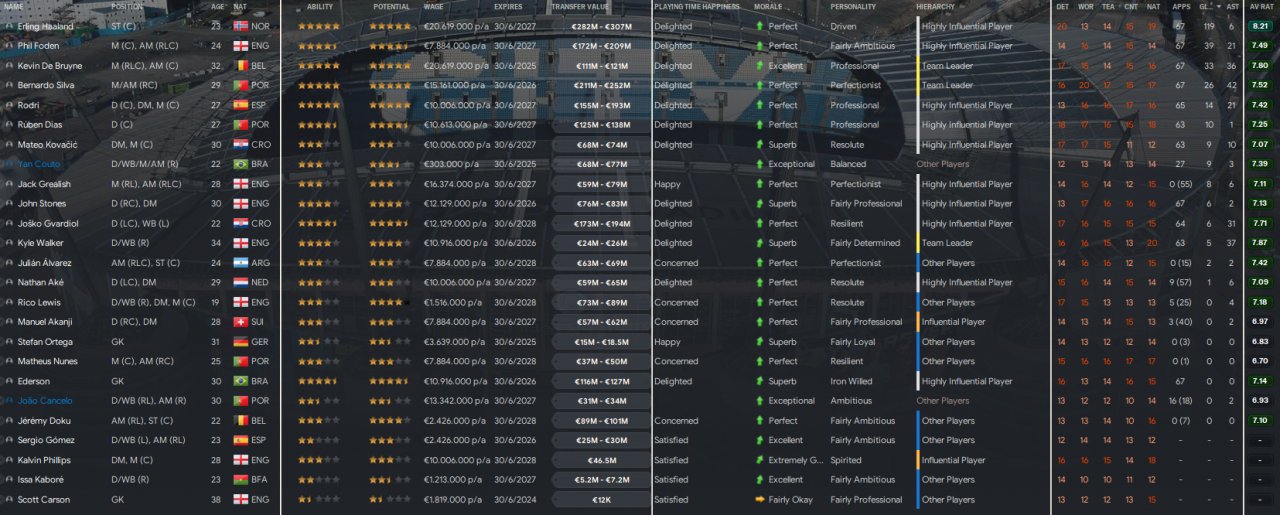
Task: Click the morale arrow in Kalvin Phillips' row
Action: tap(759, 460)
